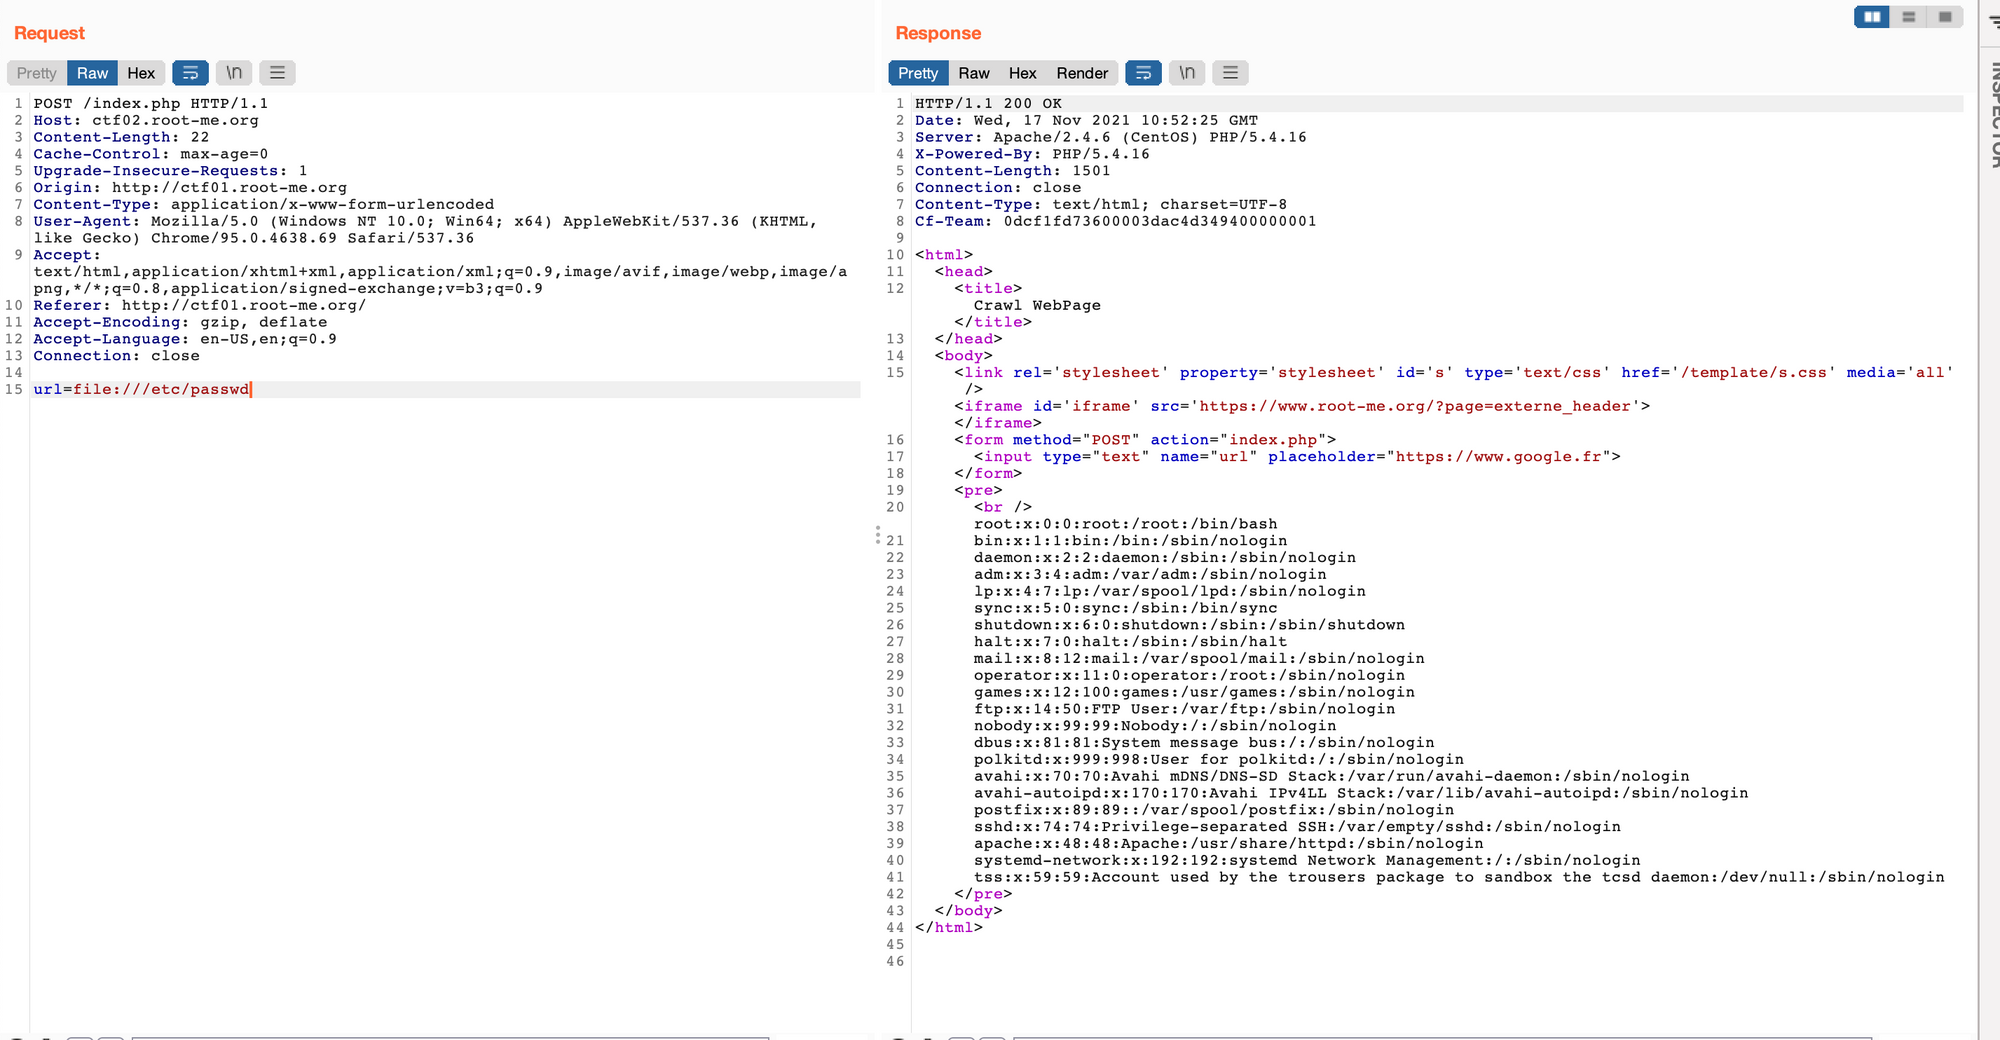The height and width of the screenshot is (1040, 2000).
Task: Open the Request Hex tab
Action: pos(141,73)
